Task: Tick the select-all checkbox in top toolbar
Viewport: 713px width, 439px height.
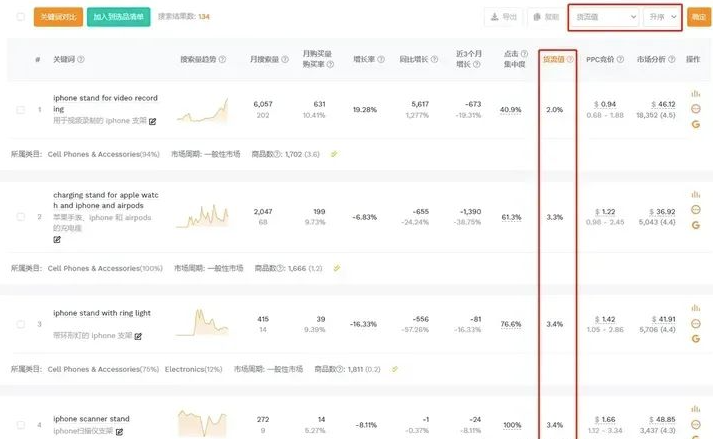Action: coord(20,17)
